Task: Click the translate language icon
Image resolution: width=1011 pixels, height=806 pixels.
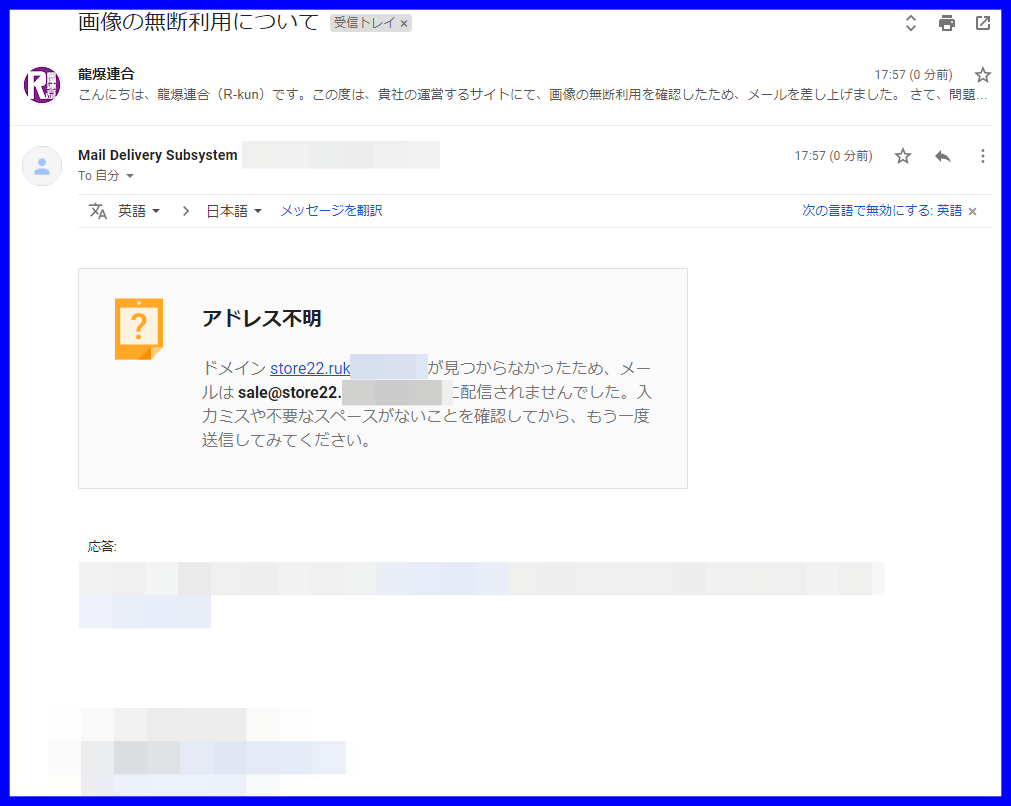Action: click(96, 211)
